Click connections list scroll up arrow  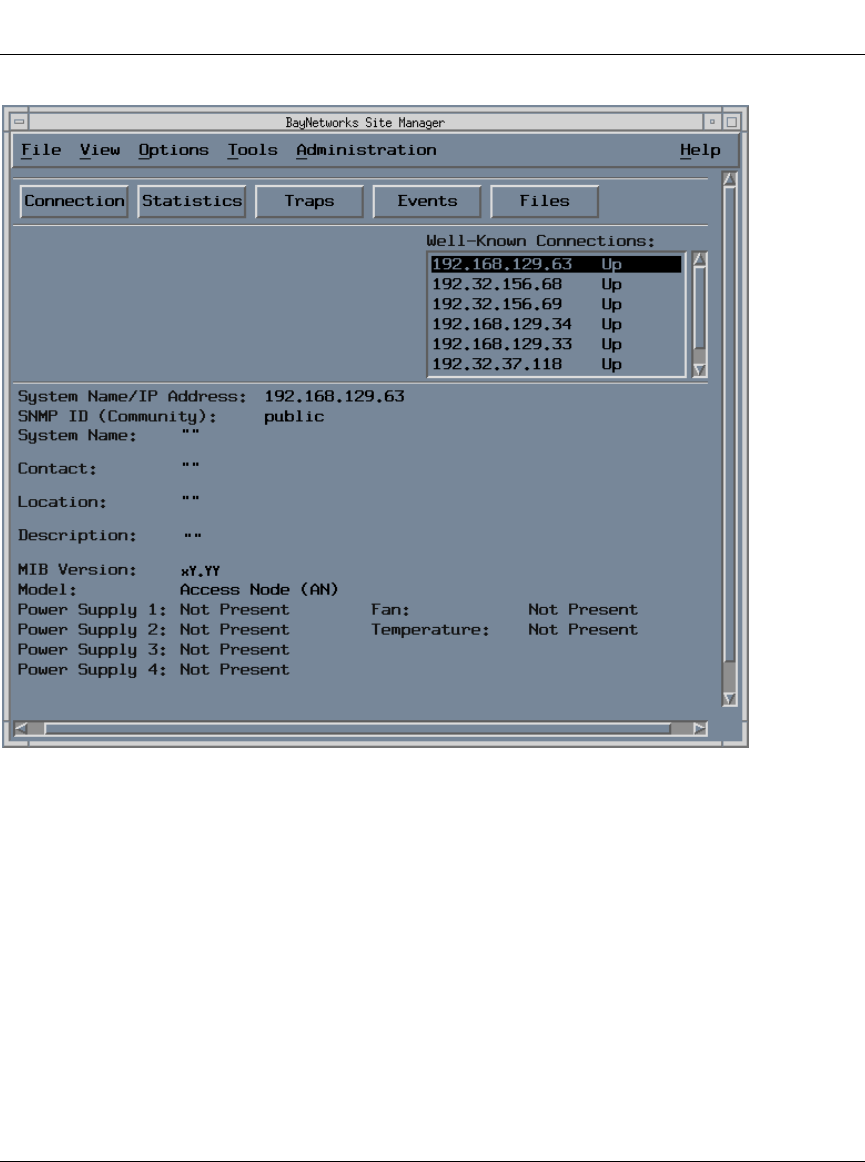699,260
